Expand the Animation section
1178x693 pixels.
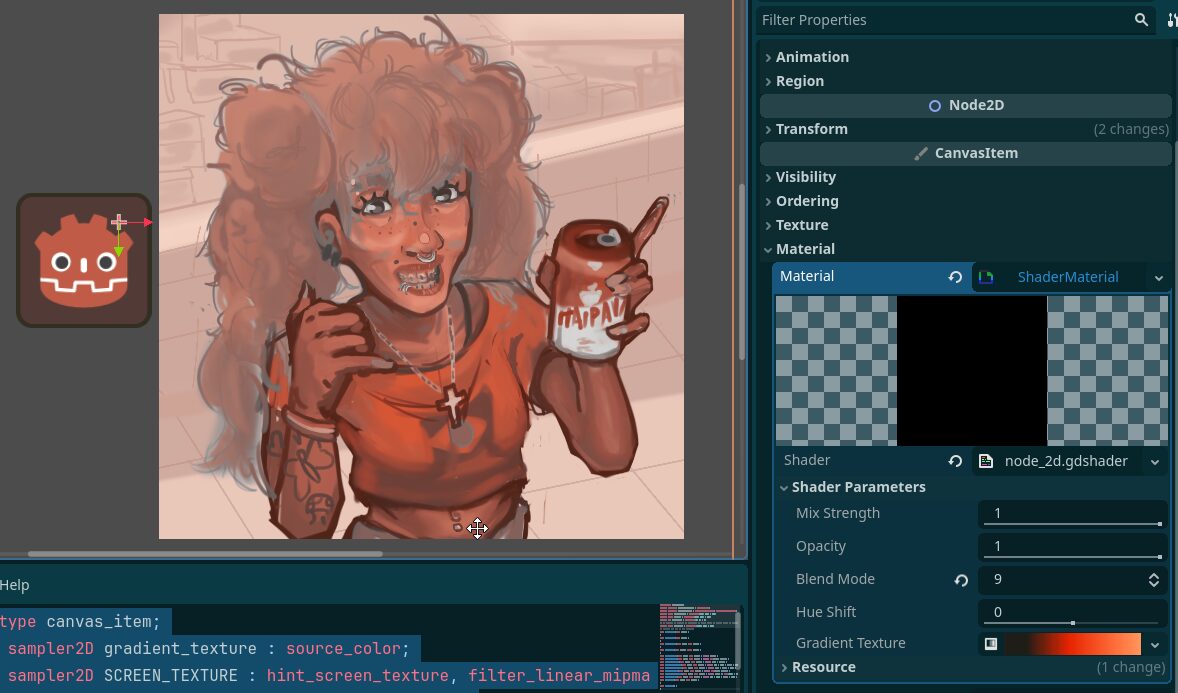(768, 57)
